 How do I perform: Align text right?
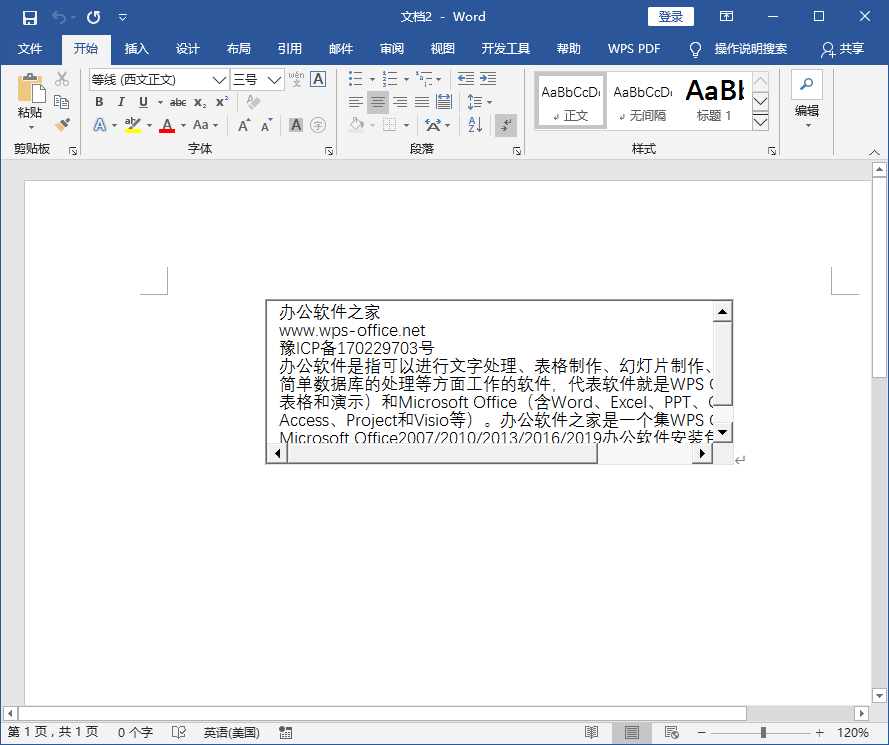400,102
